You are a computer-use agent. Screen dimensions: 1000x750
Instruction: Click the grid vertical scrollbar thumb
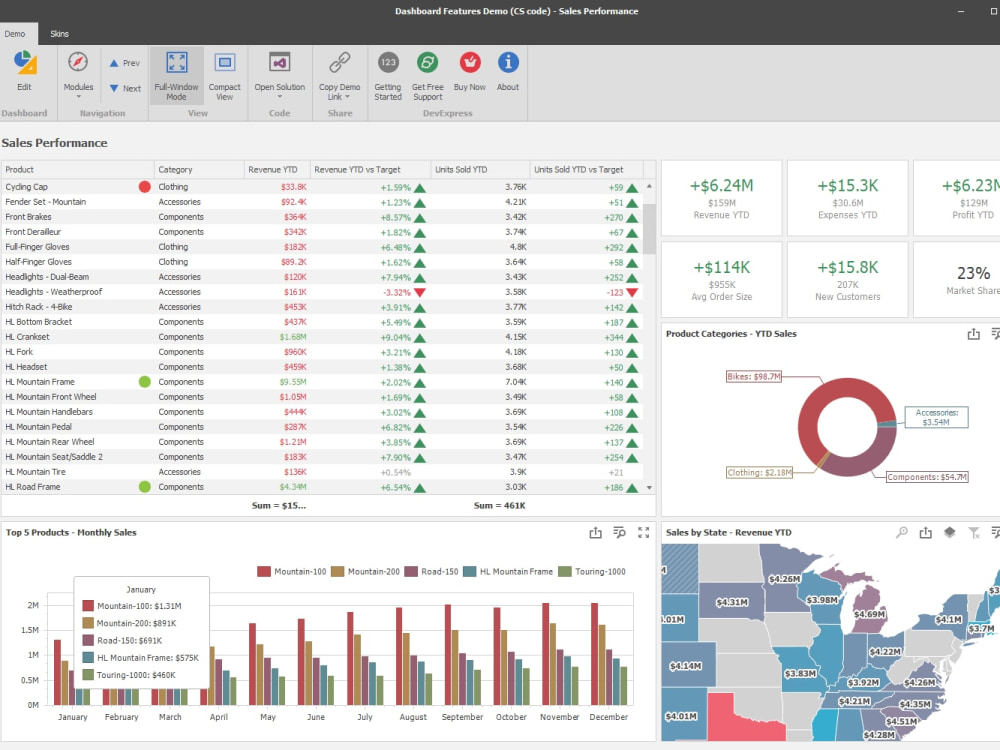[649, 229]
